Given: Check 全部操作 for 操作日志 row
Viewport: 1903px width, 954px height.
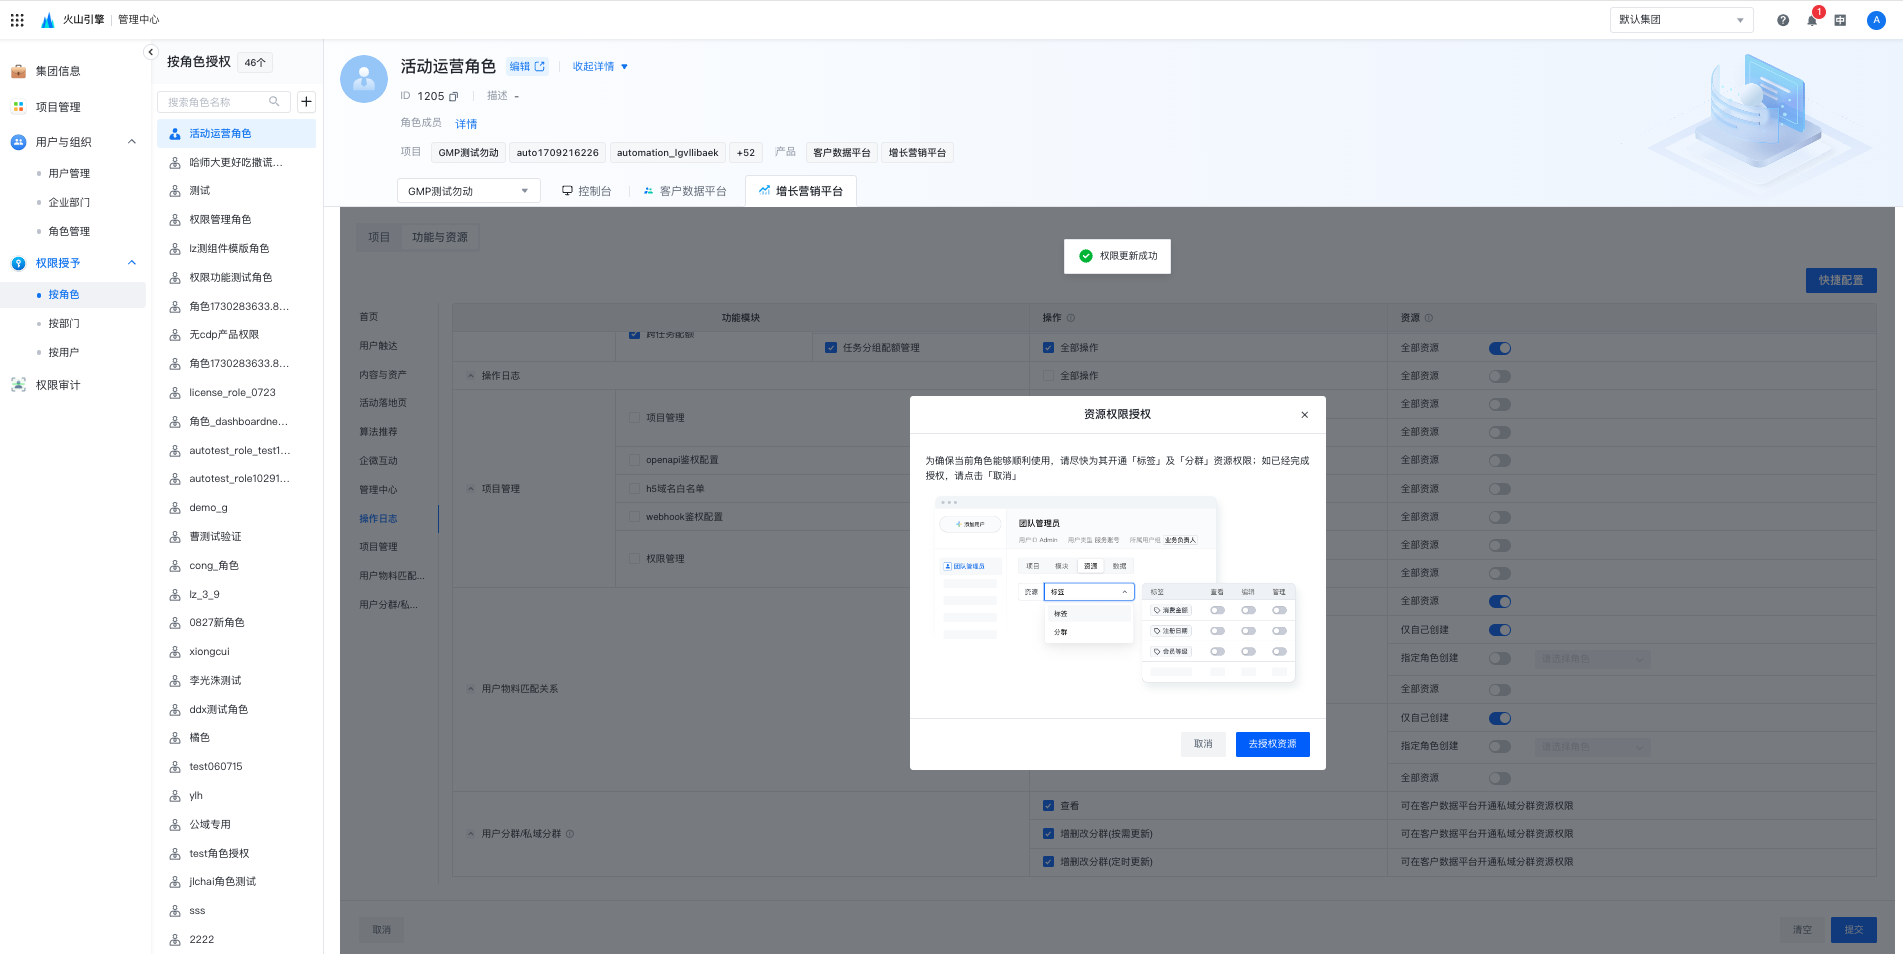Looking at the screenshot, I should [1048, 376].
